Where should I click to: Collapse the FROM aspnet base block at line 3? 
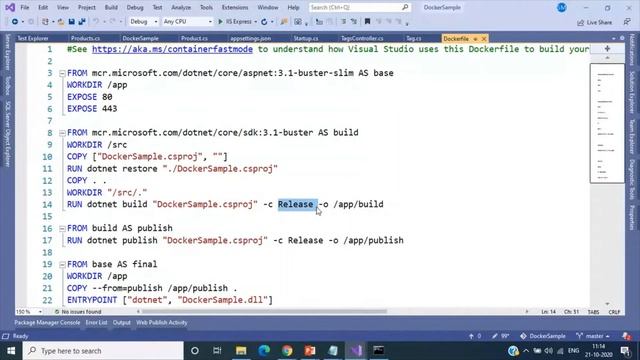[x=62, y=73]
